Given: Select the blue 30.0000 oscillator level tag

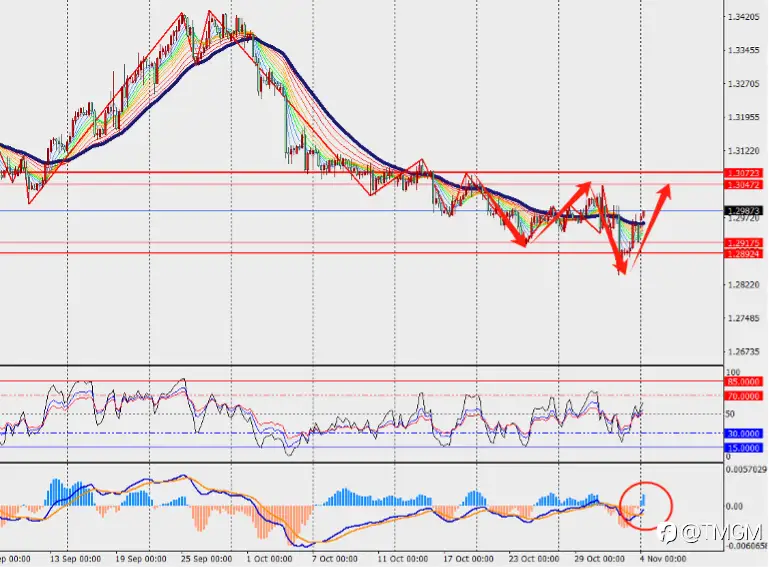Looking at the screenshot, I should coord(743,433).
